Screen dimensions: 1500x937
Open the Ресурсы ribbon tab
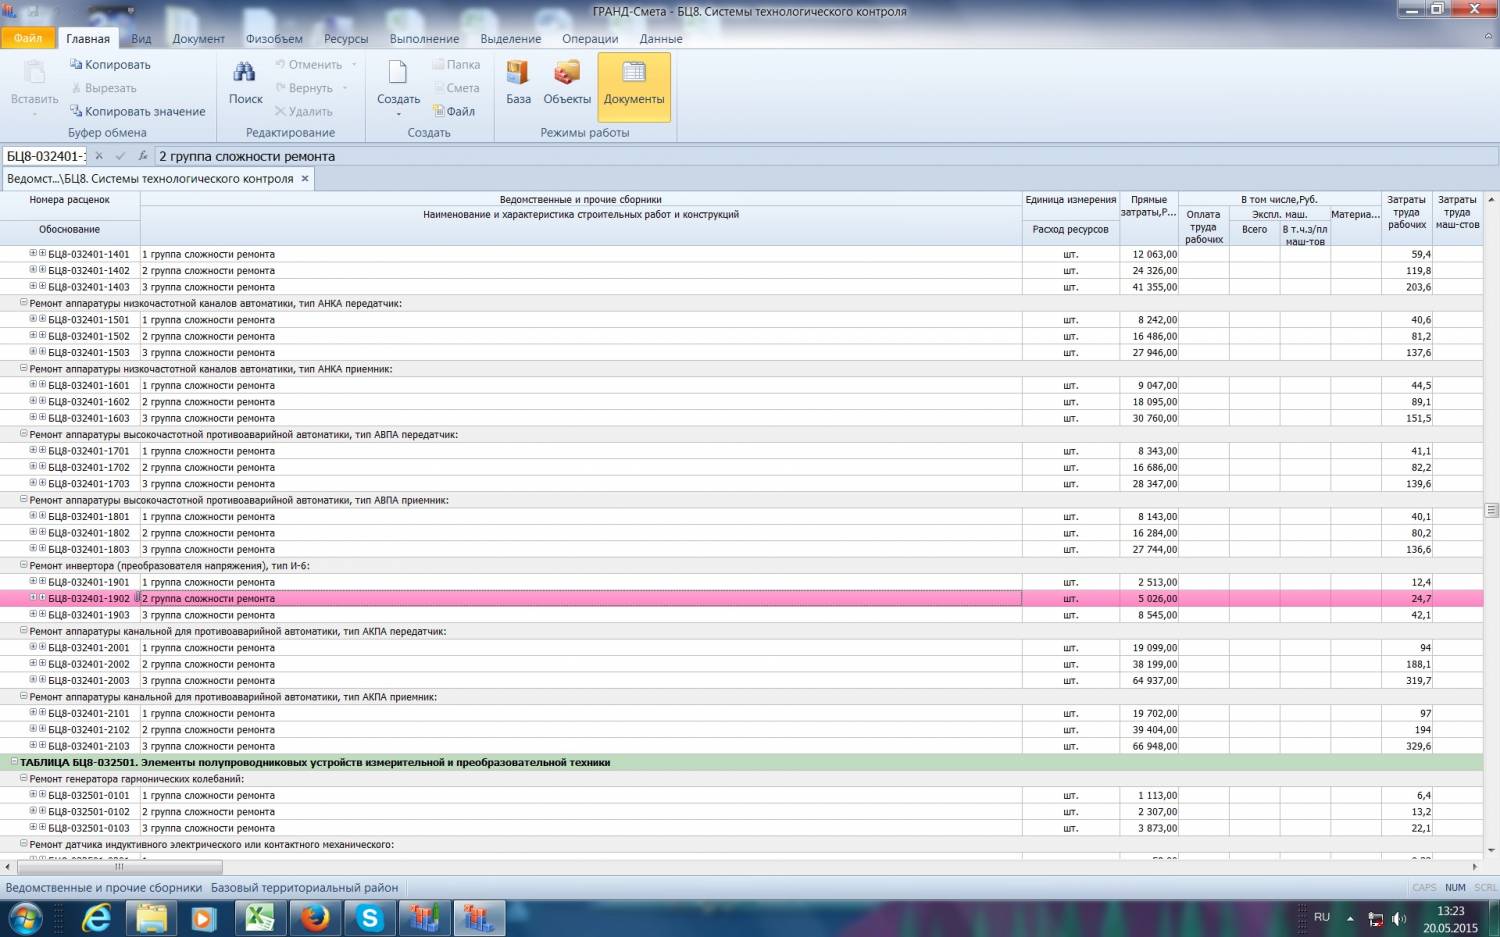[x=346, y=39]
